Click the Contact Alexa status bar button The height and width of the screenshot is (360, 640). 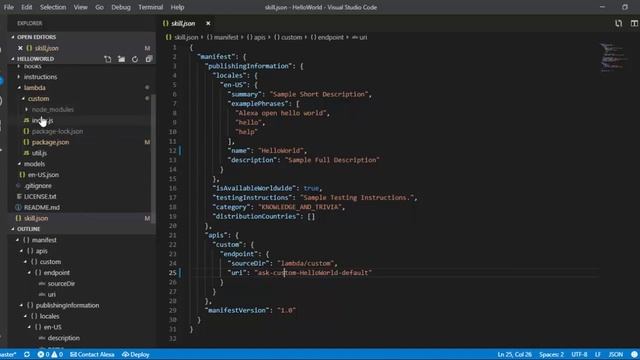click(x=92, y=354)
